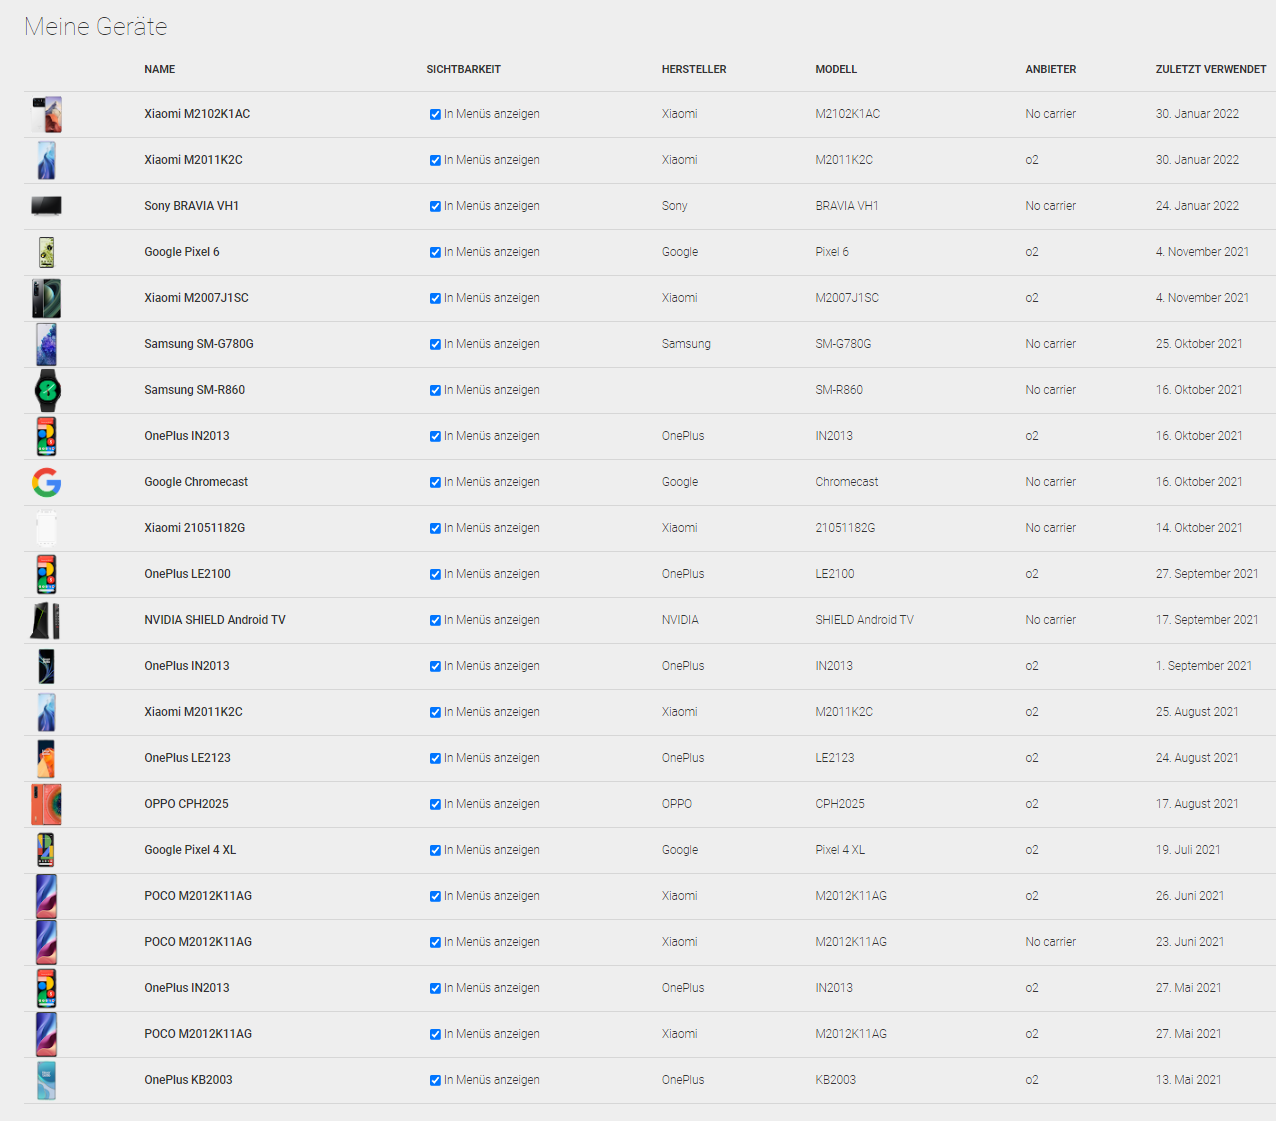This screenshot has height=1121, width=1276.
Task: Click the date '13. Mai 2021'
Action: (x=1188, y=1080)
